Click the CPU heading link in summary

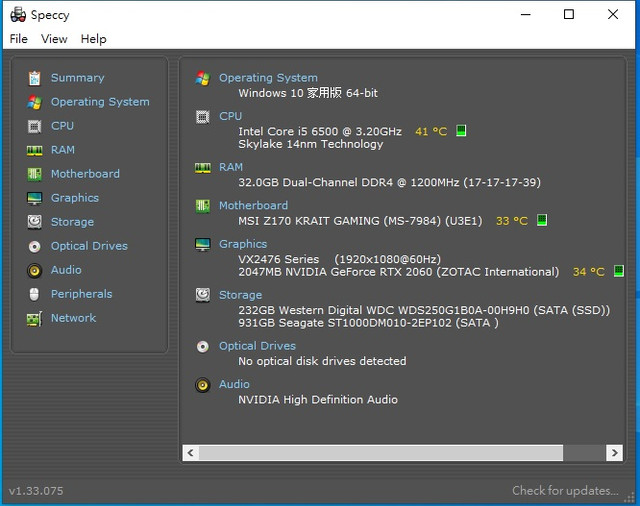[x=231, y=116]
